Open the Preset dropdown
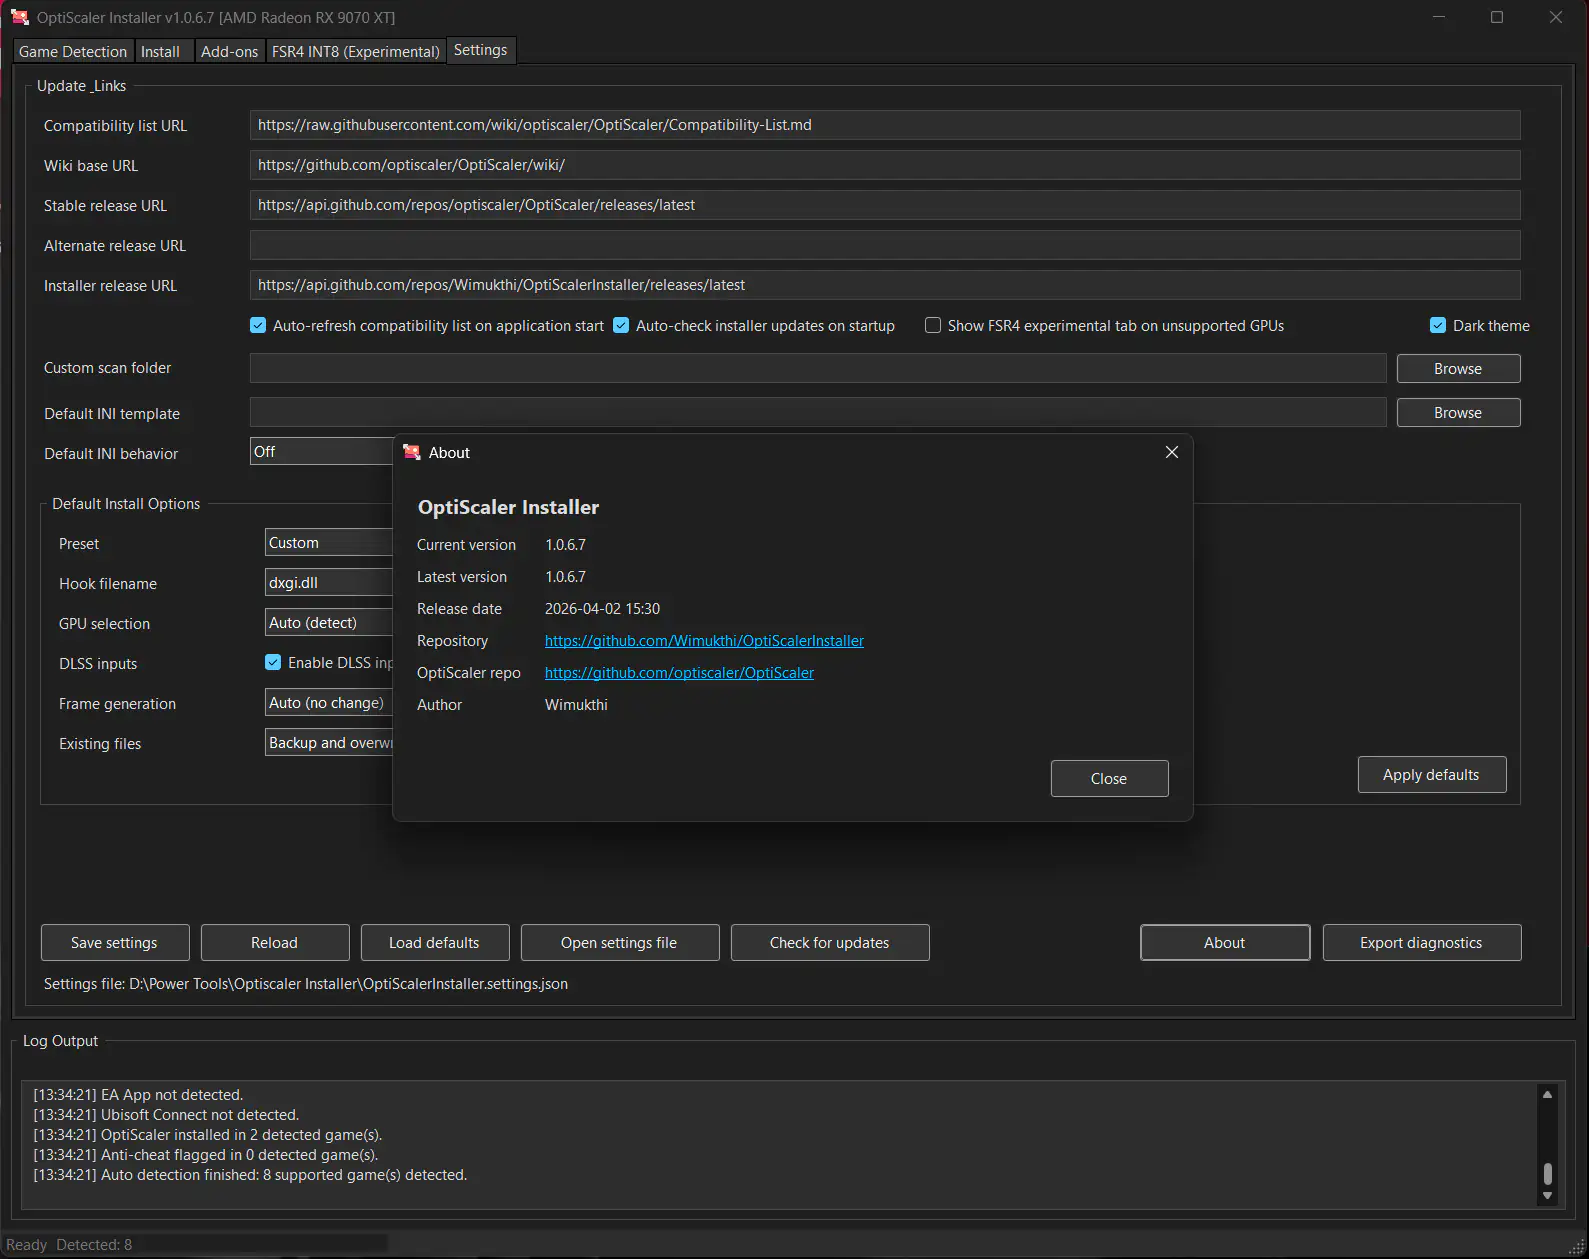Screen dimensions: 1589x1259 (x=329, y=542)
